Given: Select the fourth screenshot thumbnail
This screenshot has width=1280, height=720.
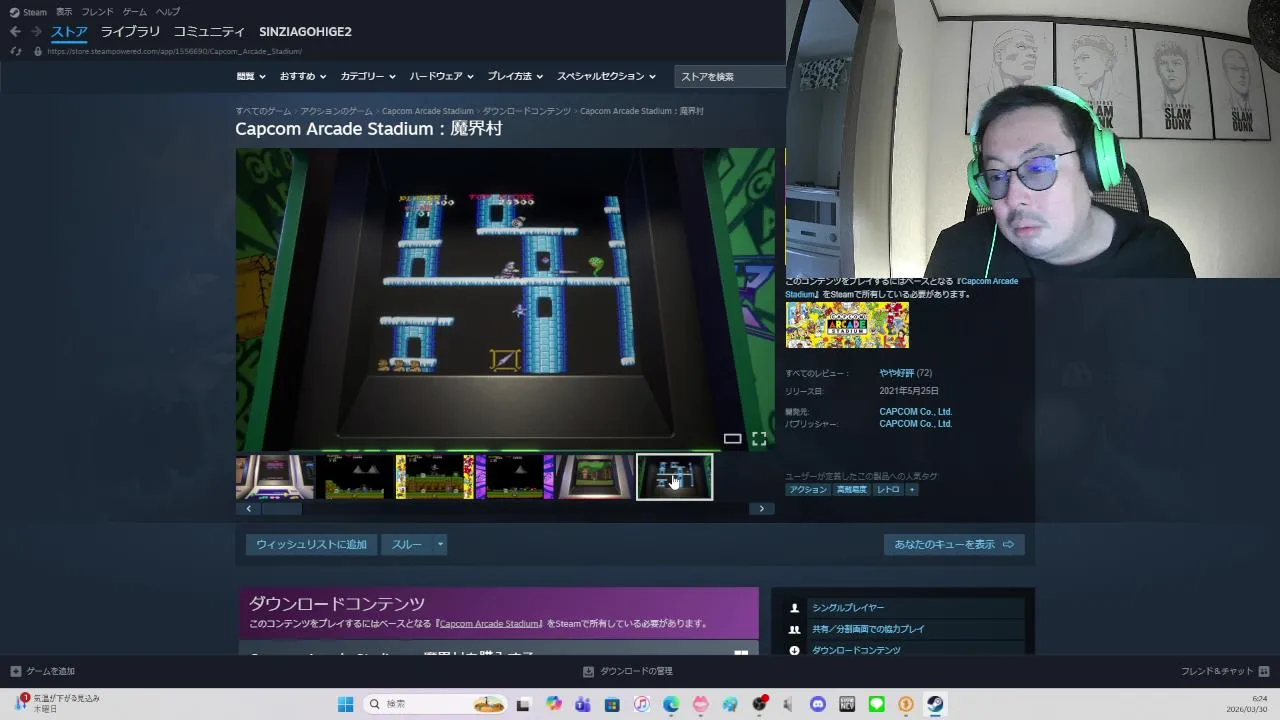Looking at the screenshot, I should [x=515, y=476].
